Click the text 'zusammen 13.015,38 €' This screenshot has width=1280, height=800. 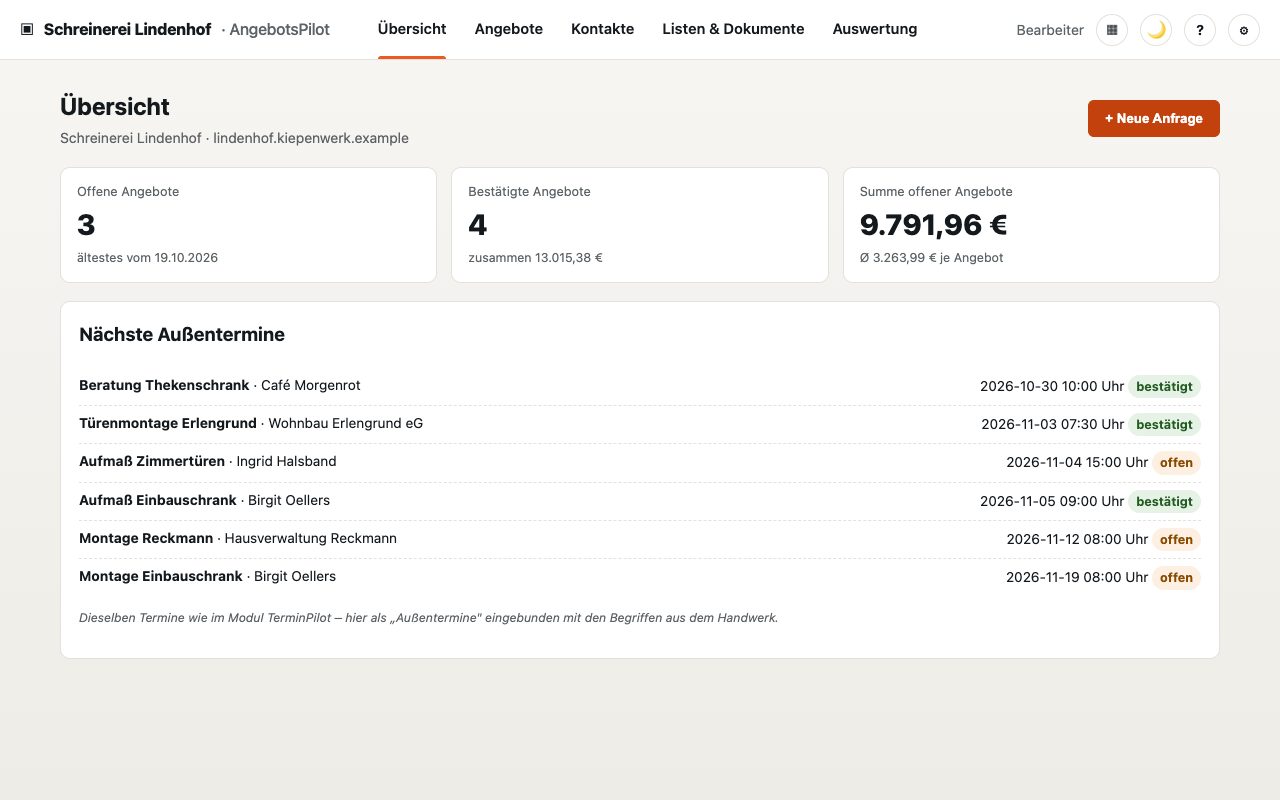click(x=535, y=258)
